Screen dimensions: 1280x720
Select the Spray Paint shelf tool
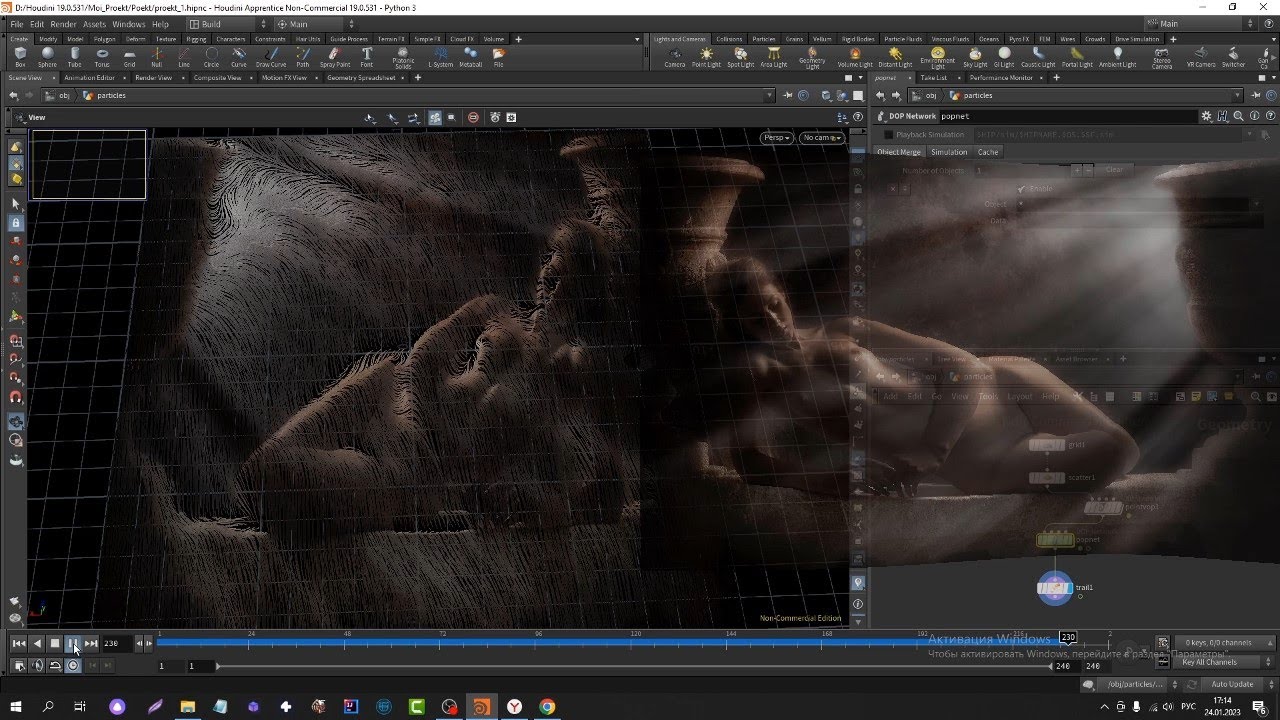point(335,57)
